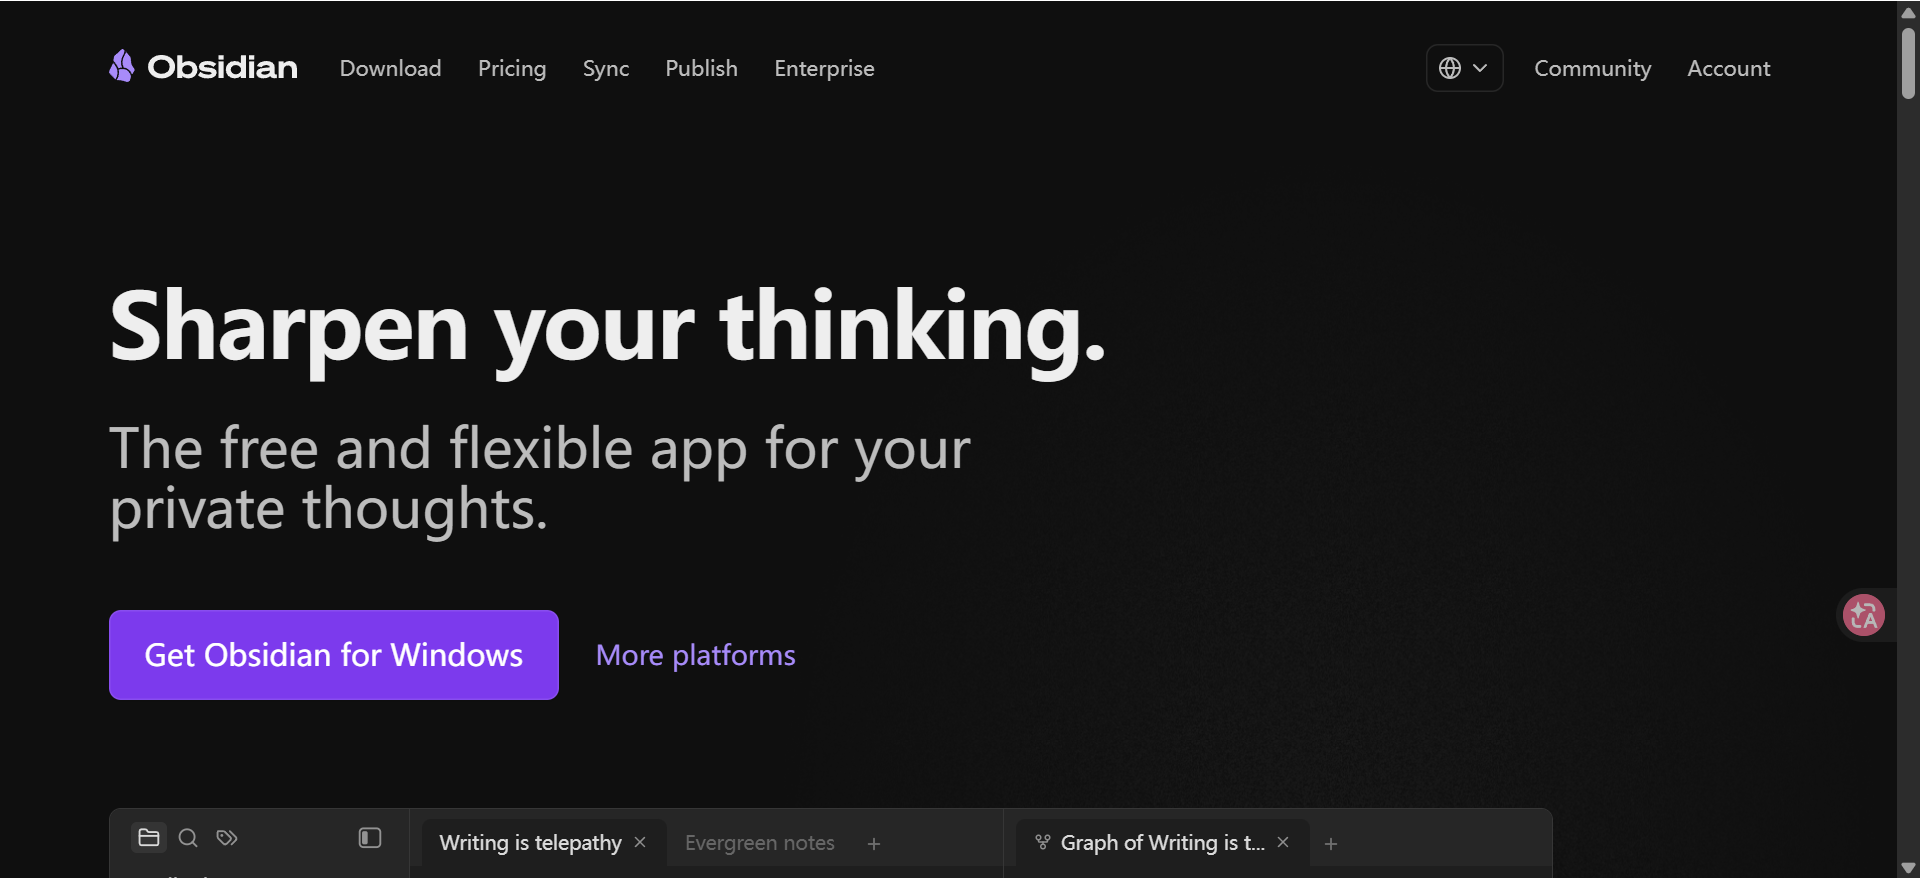This screenshot has height=878, width=1920.
Task: Switch to Evergreen notes tab
Action: [x=759, y=843]
